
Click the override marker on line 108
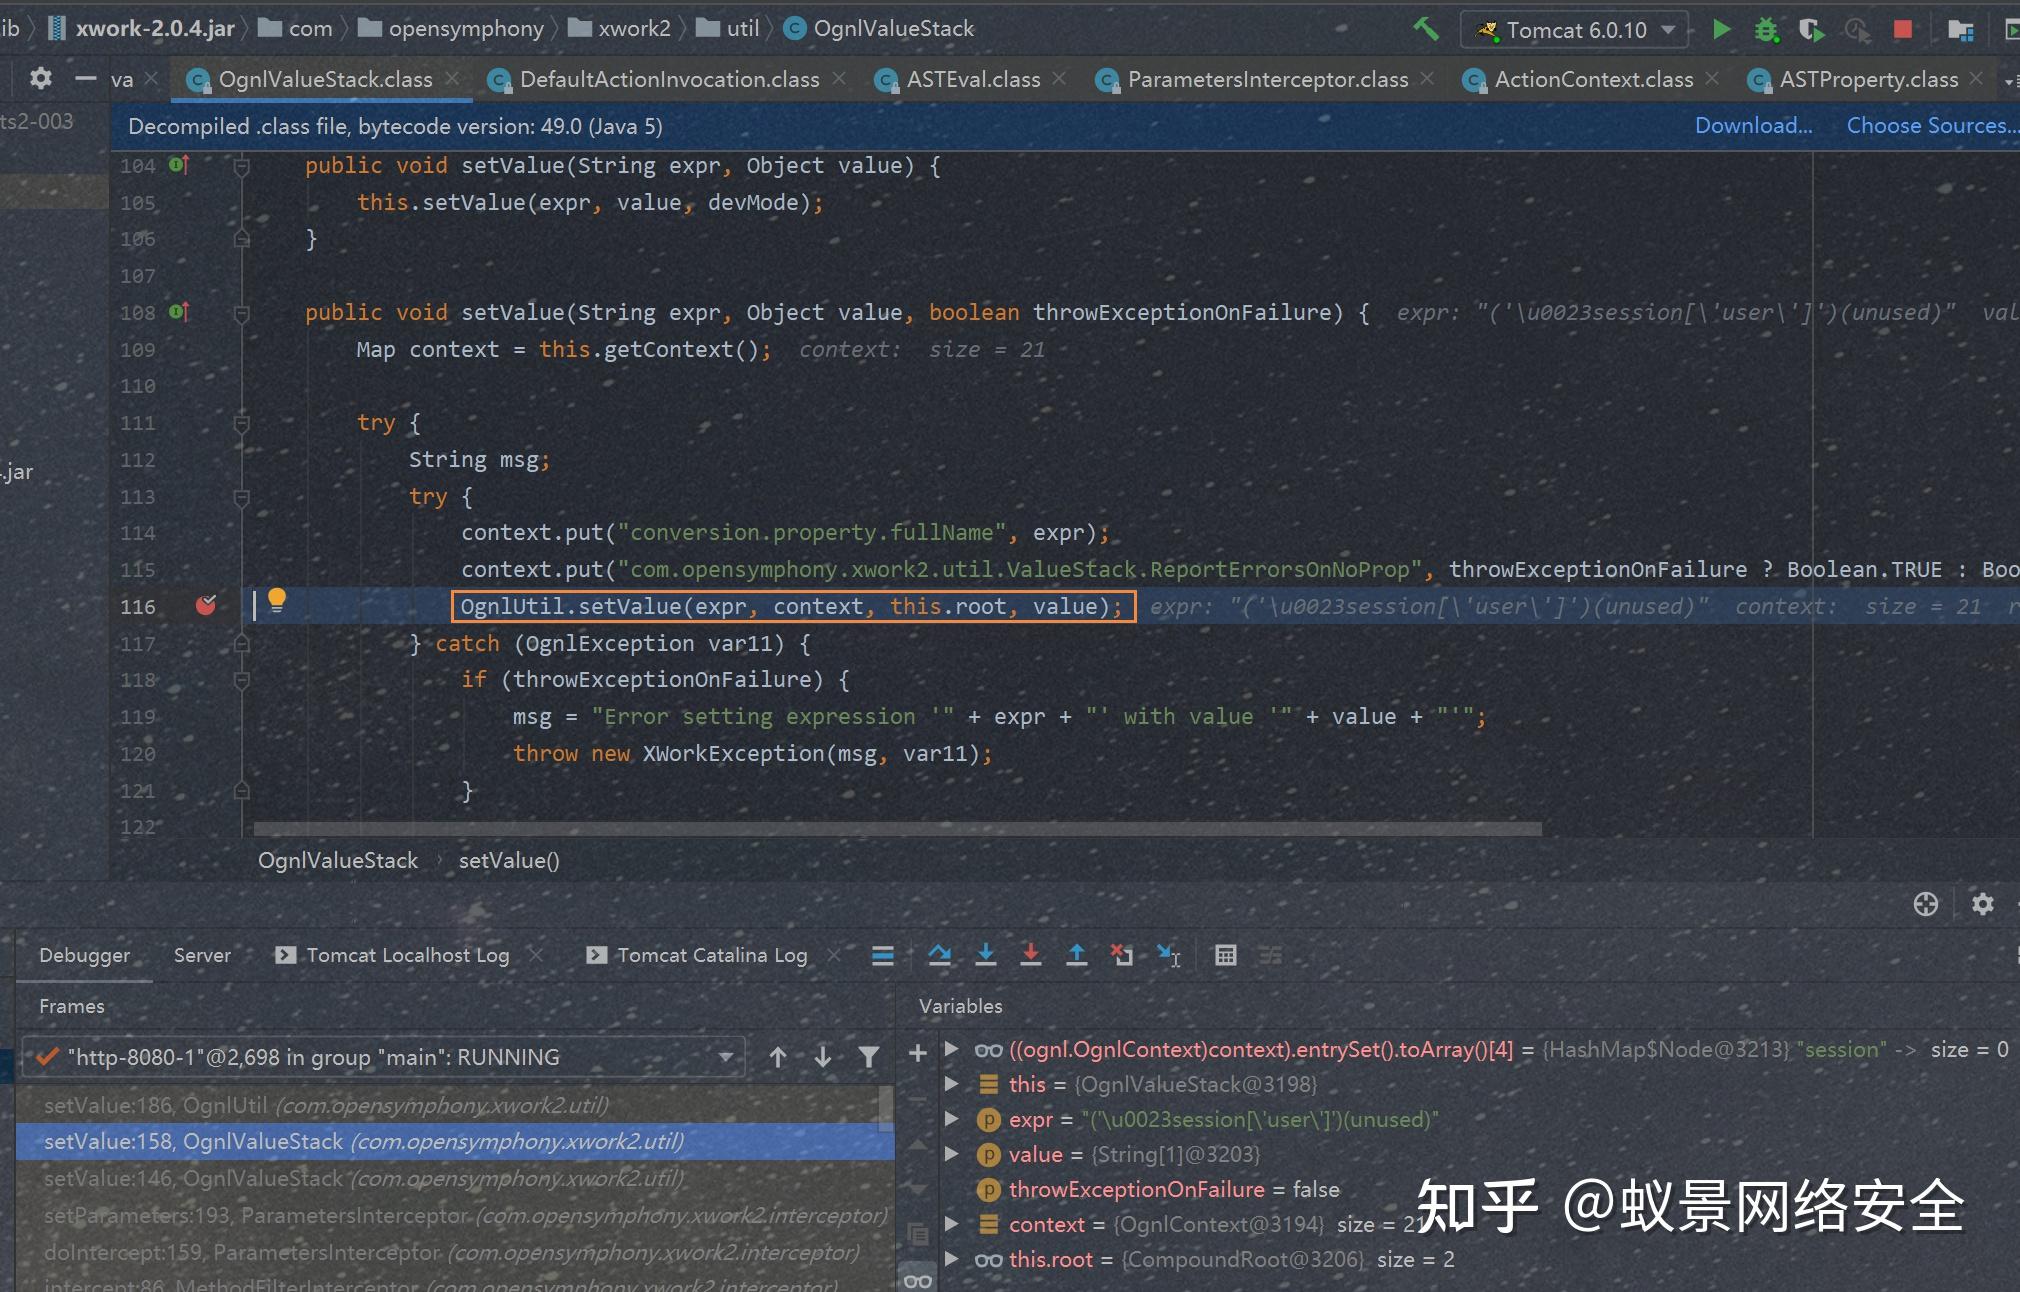[x=179, y=311]
